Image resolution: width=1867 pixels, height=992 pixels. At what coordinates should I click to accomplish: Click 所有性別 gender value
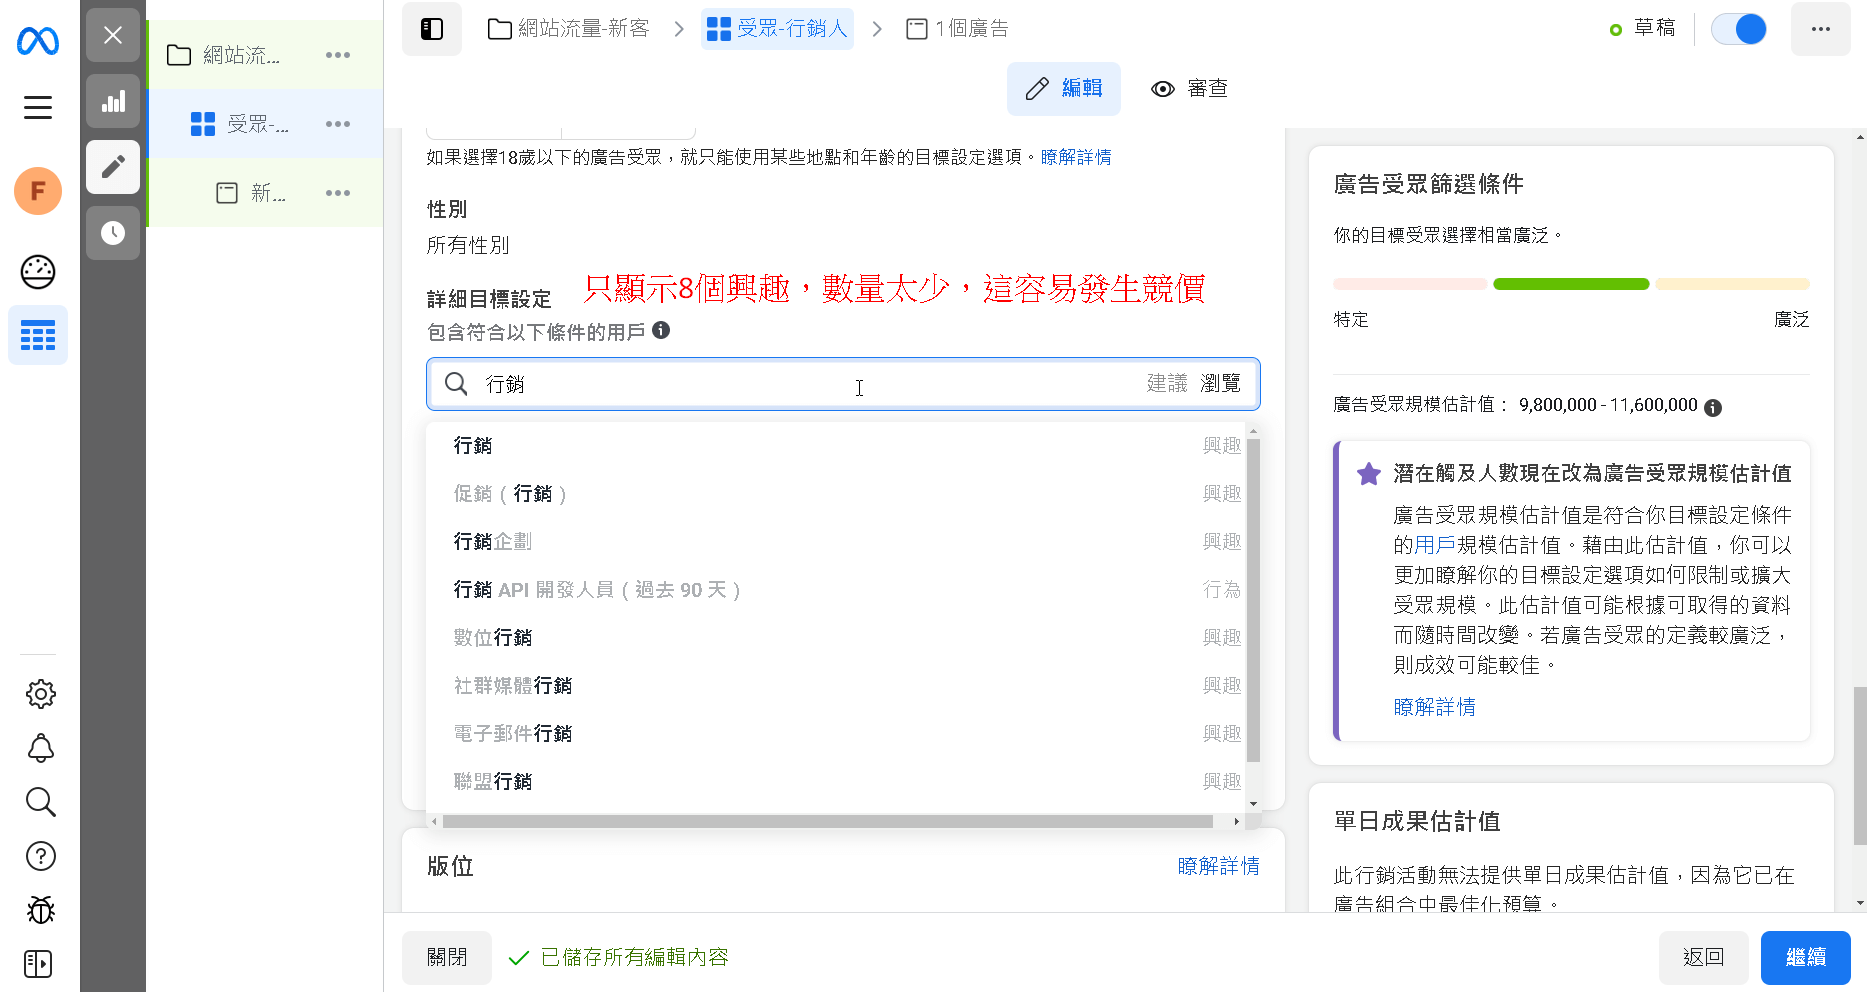point(468,245)
